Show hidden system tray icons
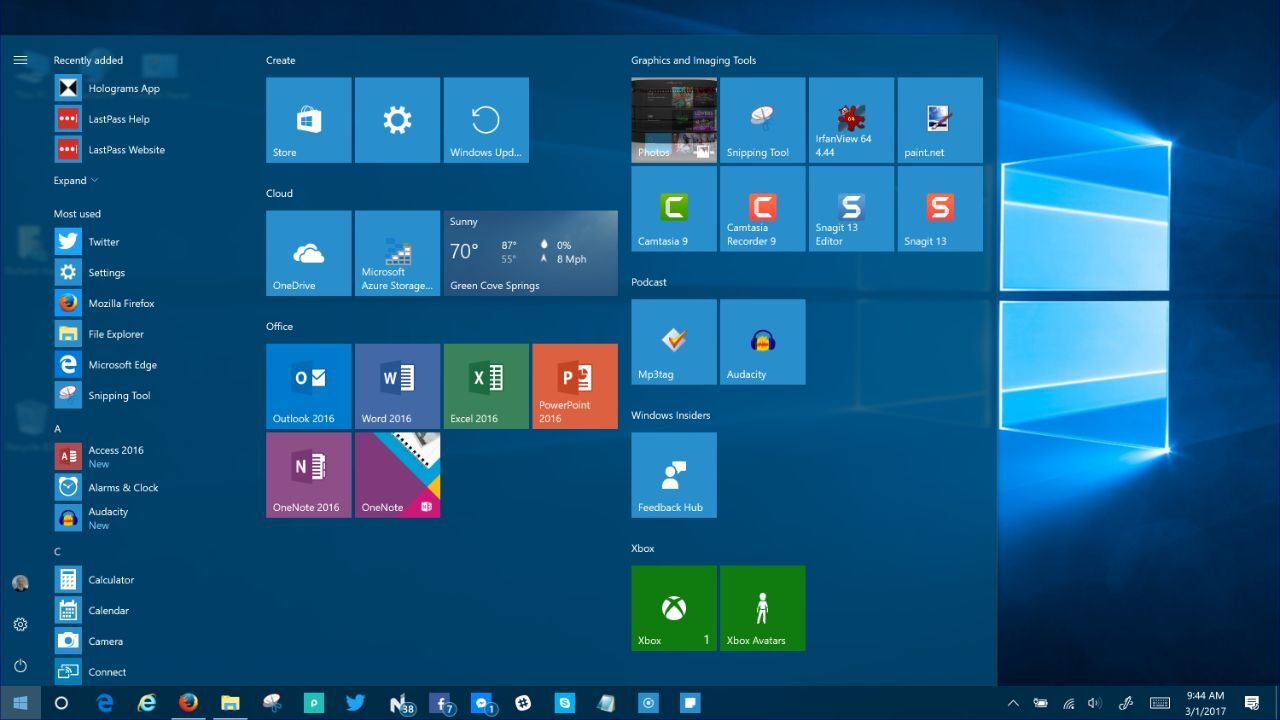Screen dimensions: 1280x720 tap(1012, 703)
